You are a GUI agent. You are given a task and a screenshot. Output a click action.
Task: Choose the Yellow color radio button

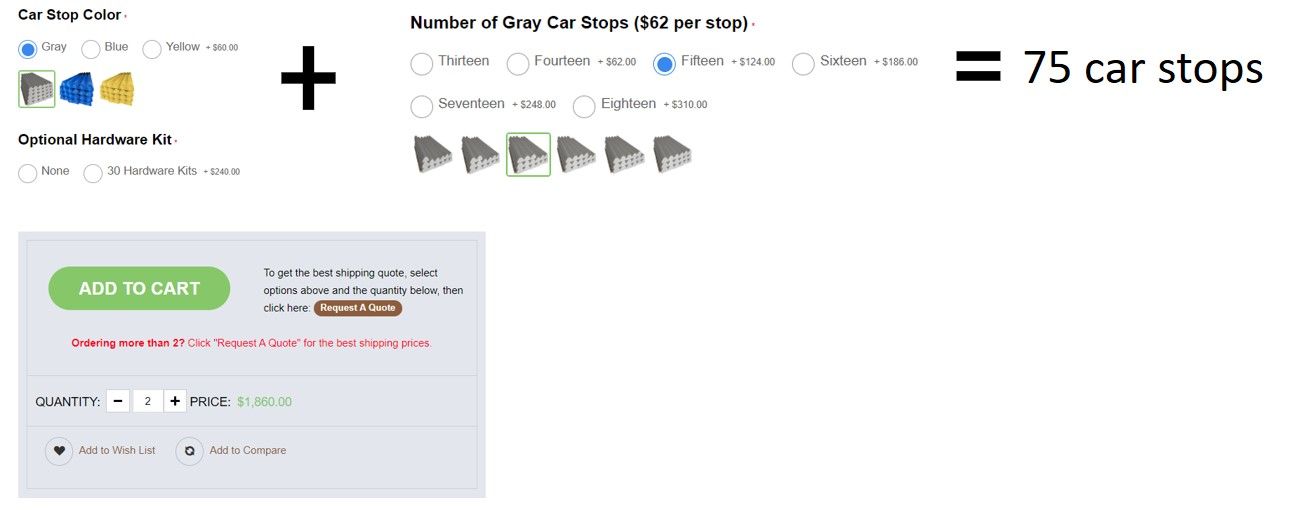pos(152,49)
